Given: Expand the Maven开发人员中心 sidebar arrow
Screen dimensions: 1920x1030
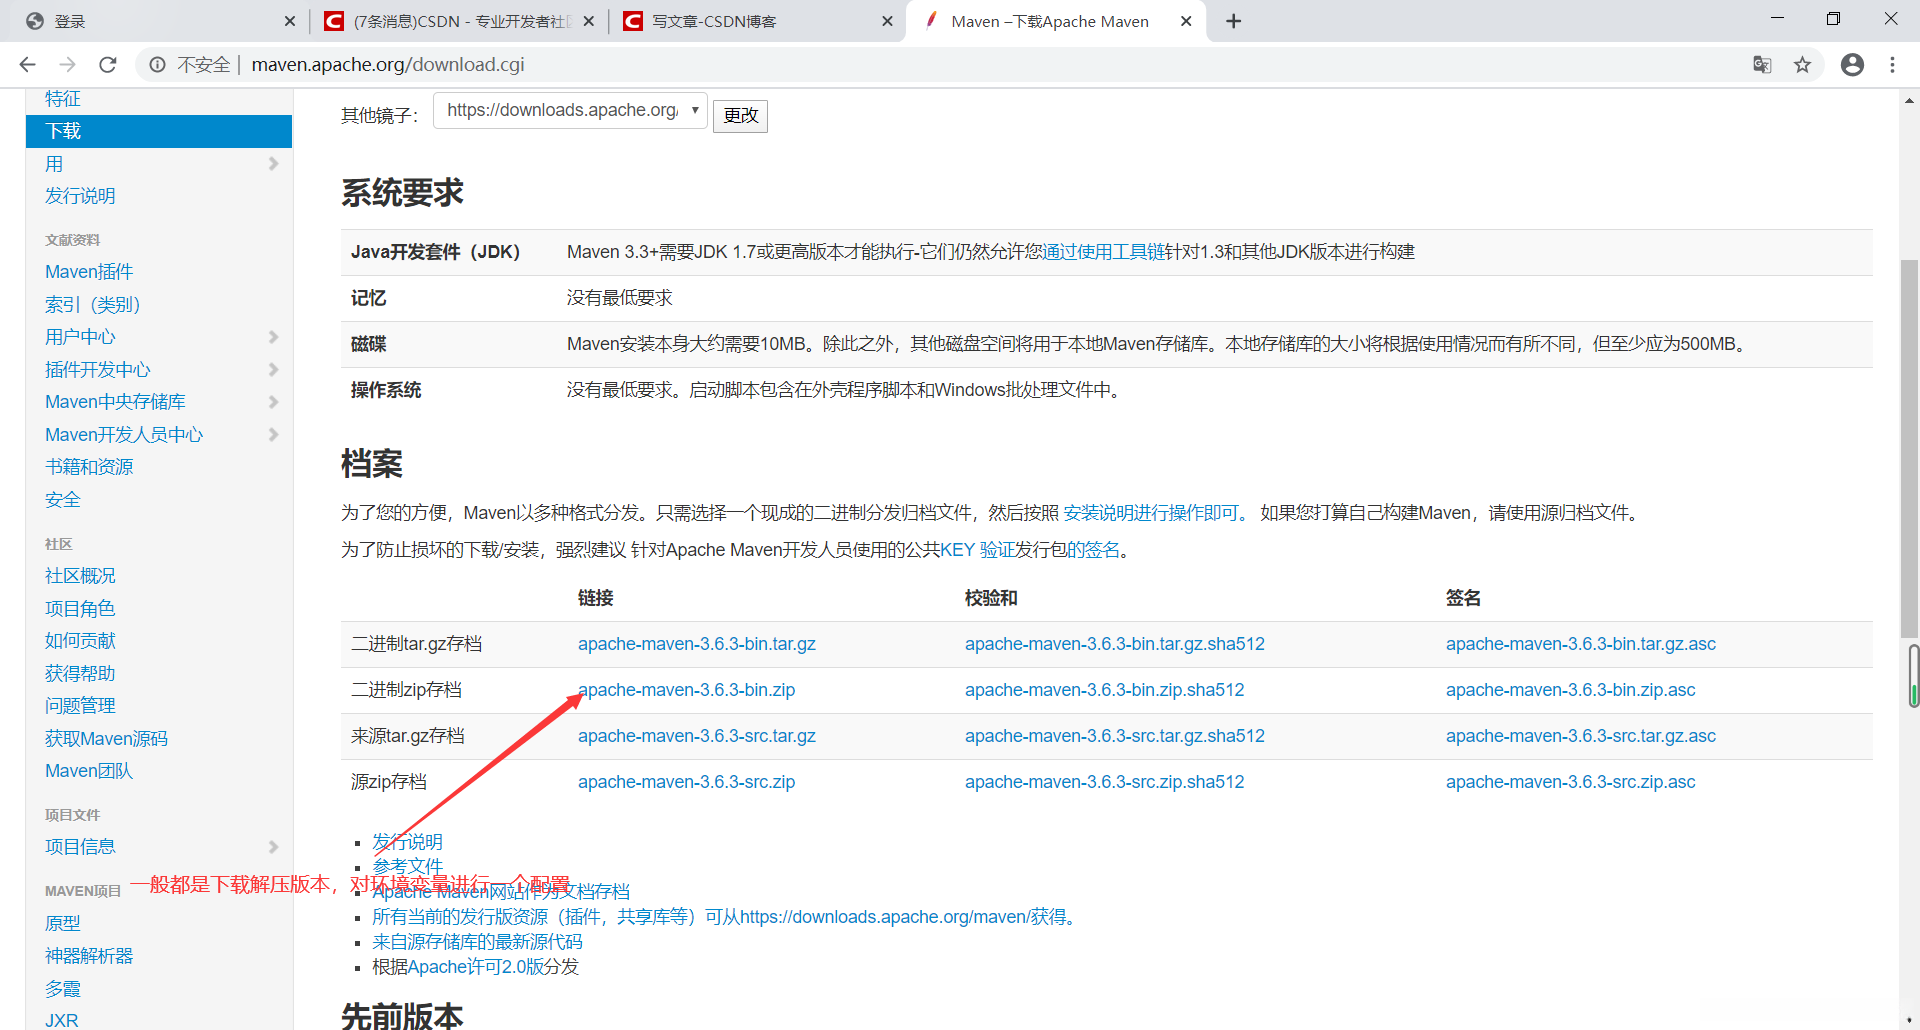Looking at the screenshot, I should pos(273,435).
